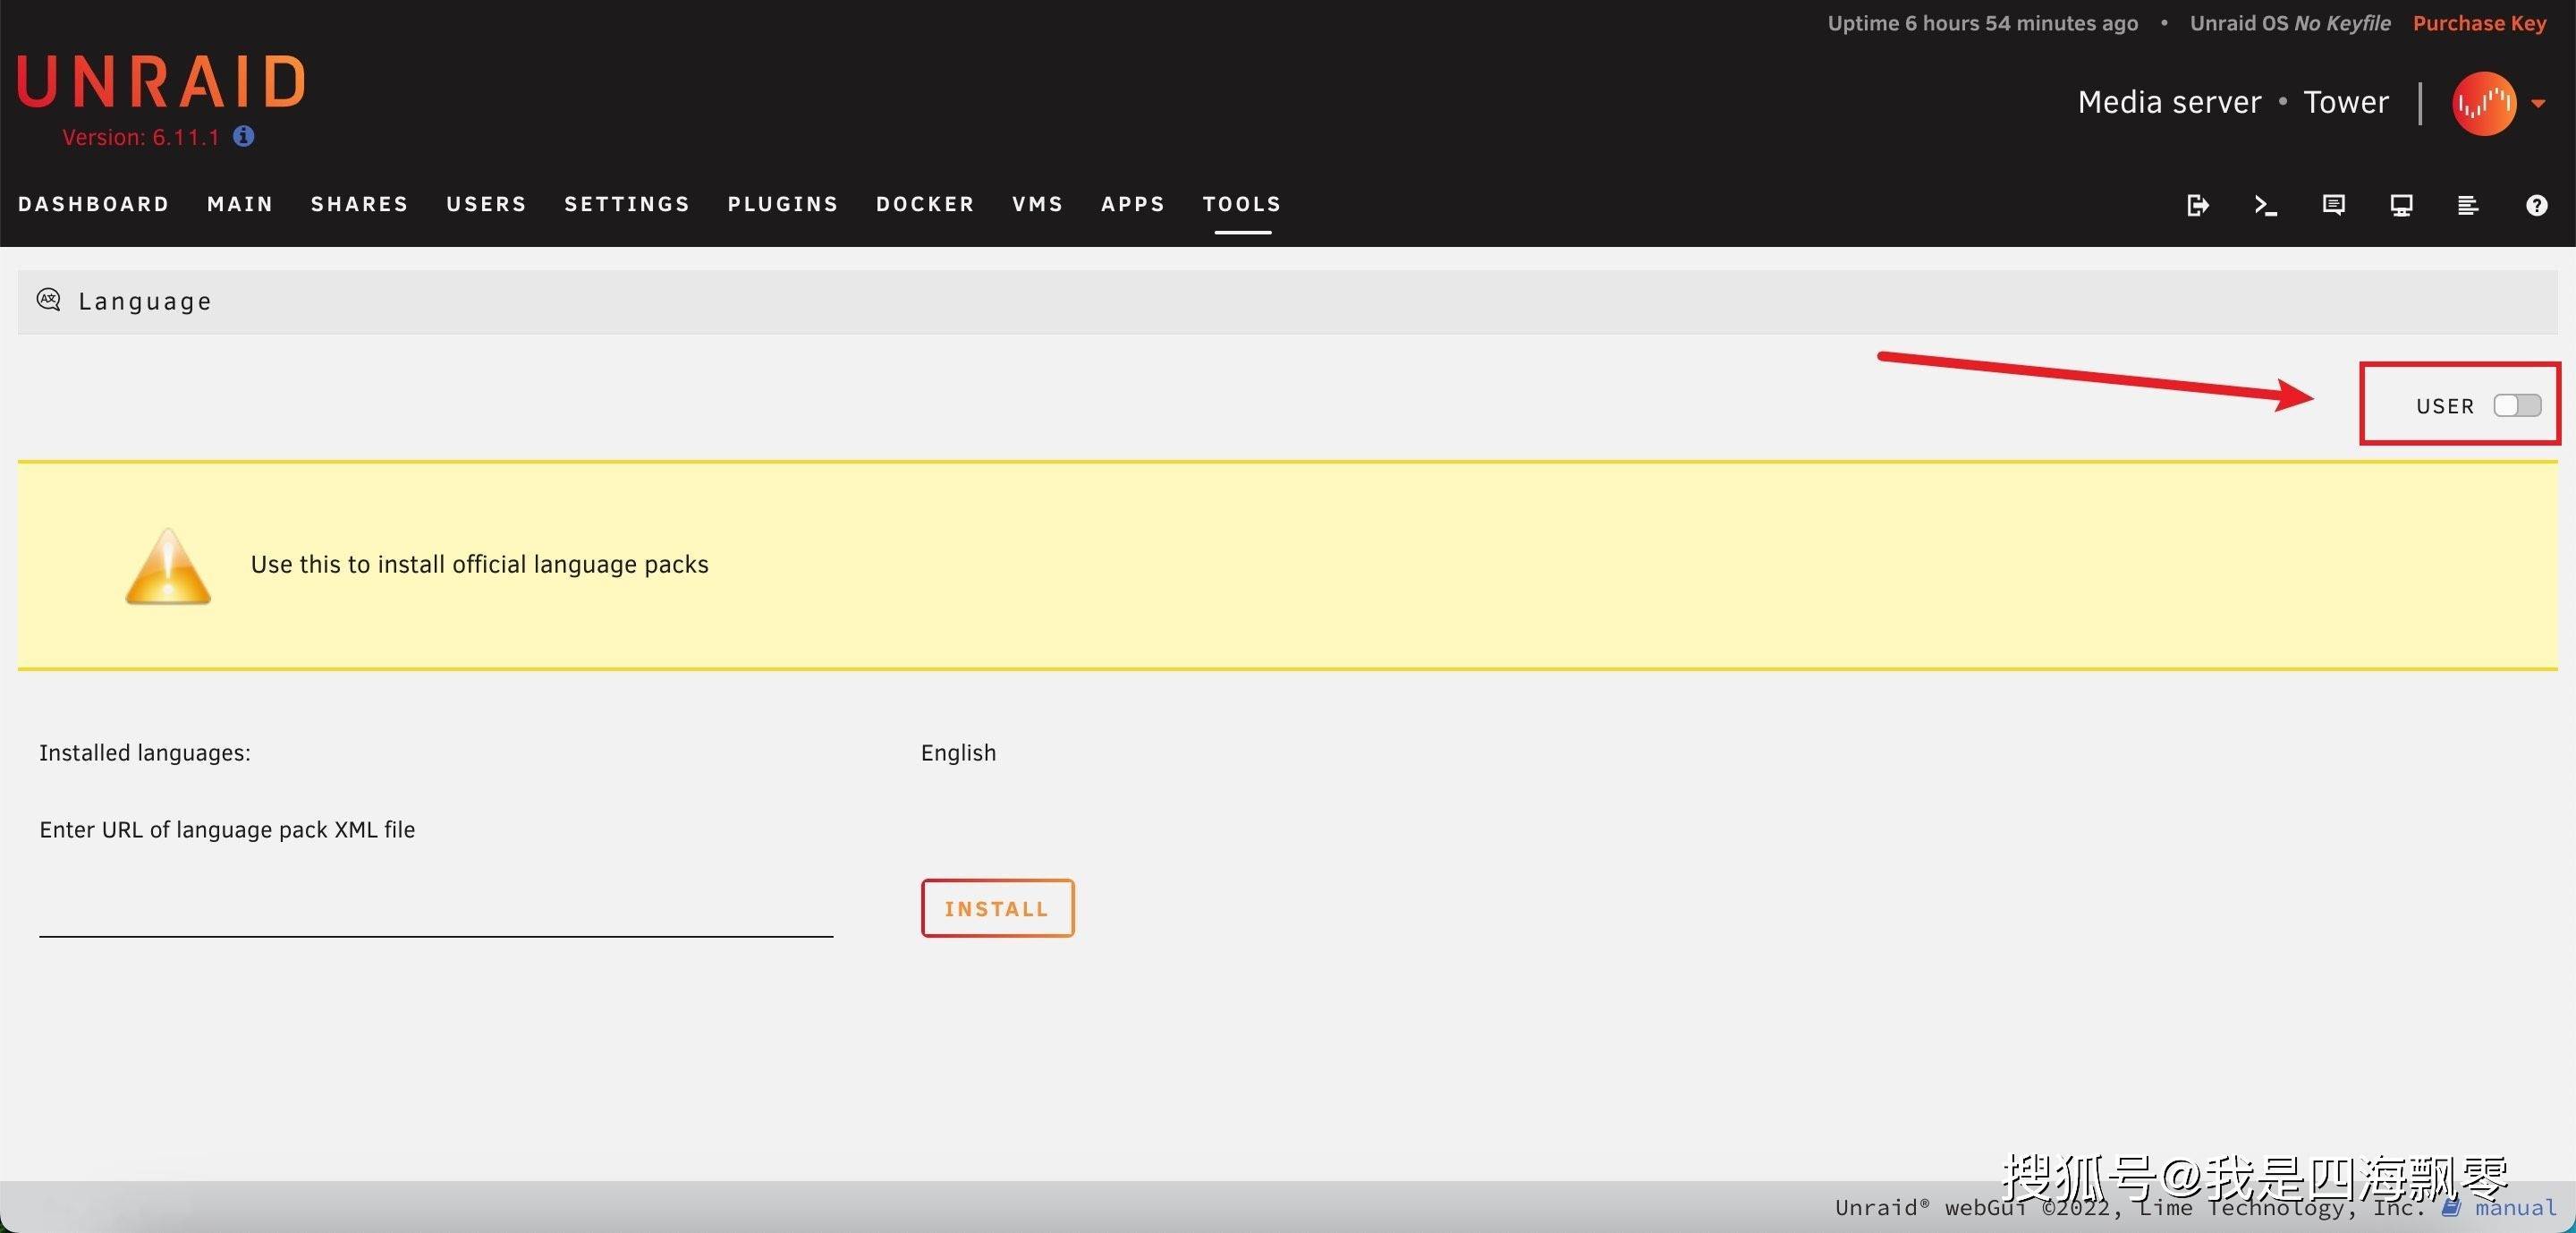The width and height of the screenshot is (2576, 1233).
Task: Switch to the Docker tab
Action: pyautogui.click(x=925, y=204)
